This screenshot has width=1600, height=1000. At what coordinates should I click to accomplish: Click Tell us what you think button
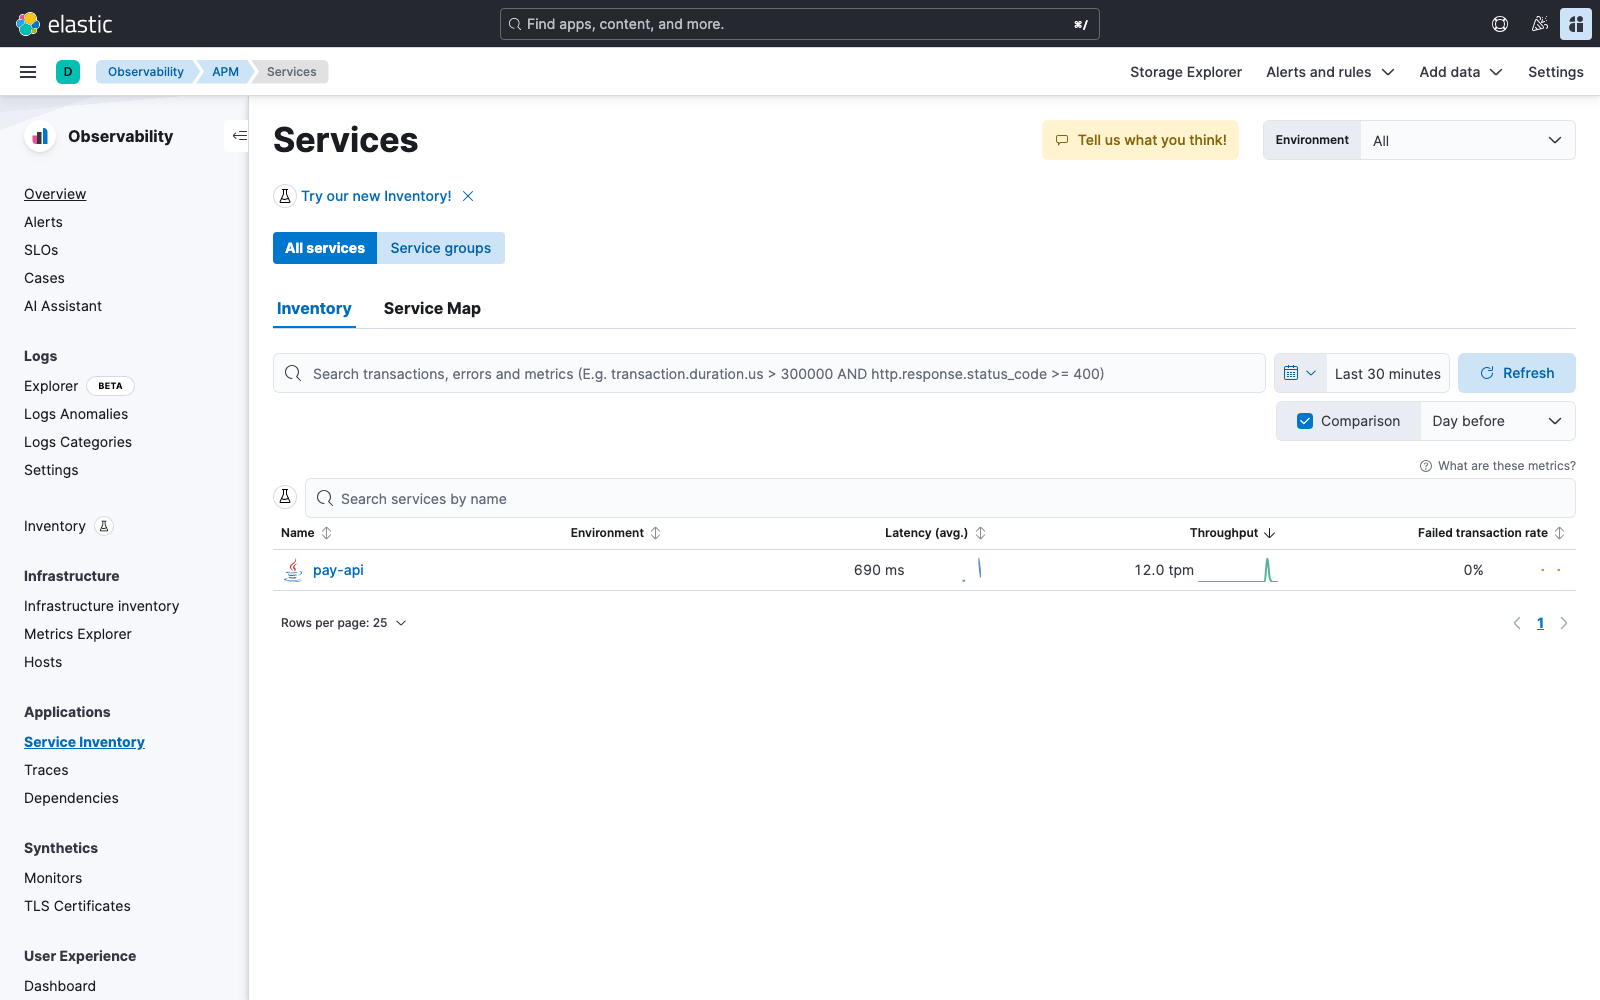[x=1140, y=140]
